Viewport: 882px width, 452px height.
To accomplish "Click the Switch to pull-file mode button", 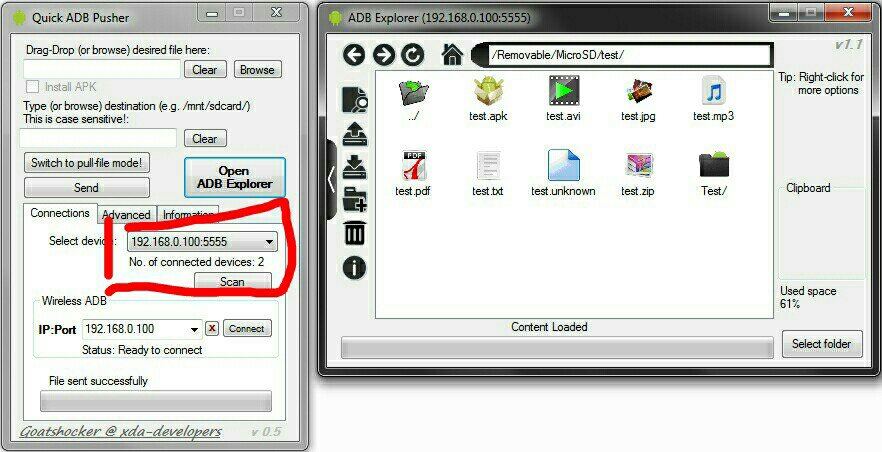I will click(x=87, y=163).
